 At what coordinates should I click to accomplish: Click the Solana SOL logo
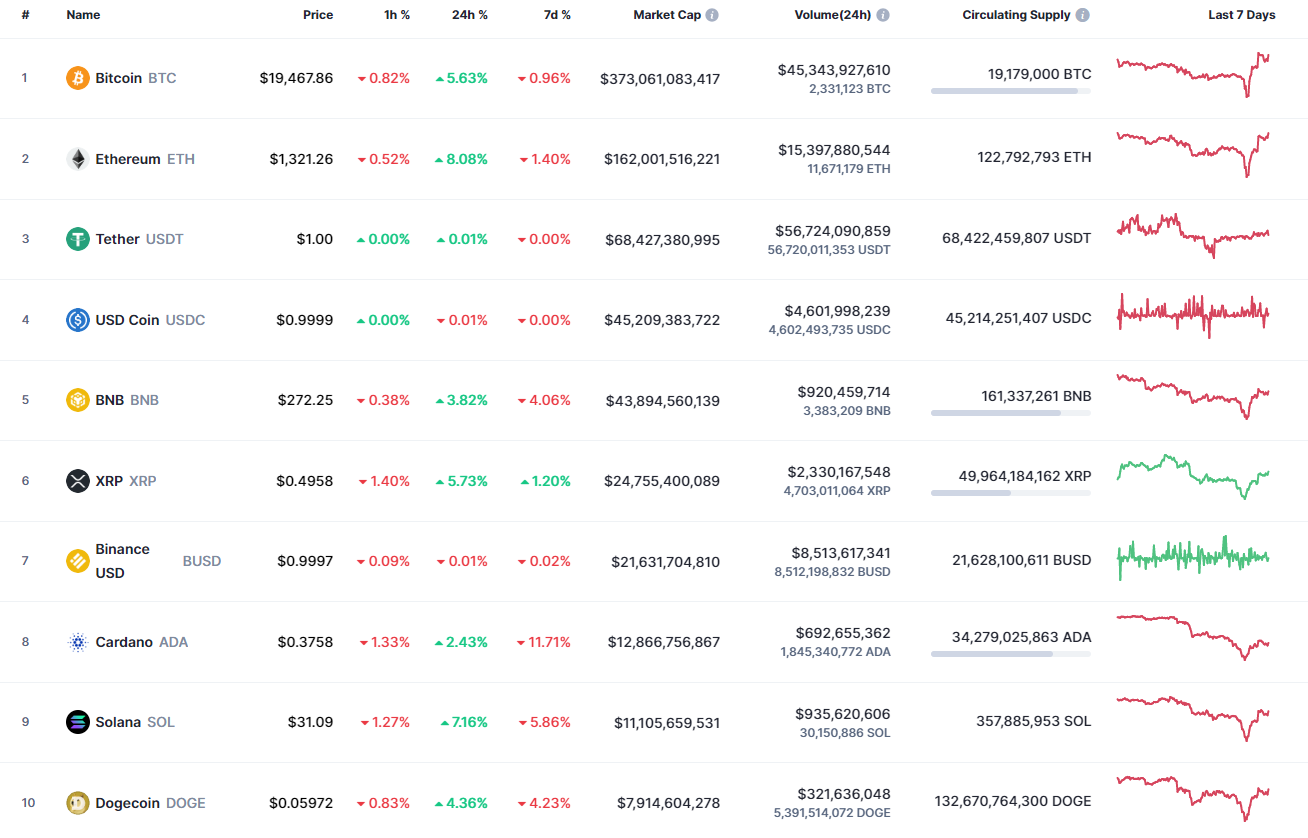pos(77,721)
